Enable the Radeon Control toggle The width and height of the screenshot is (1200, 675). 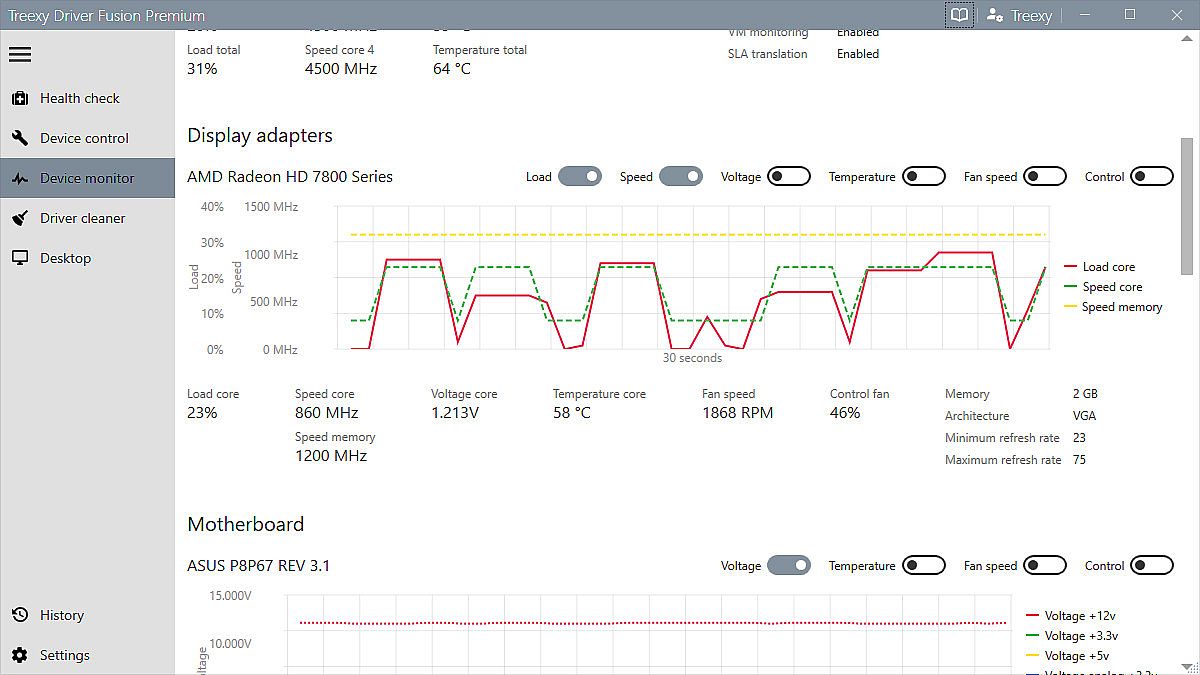[1152, 177]
